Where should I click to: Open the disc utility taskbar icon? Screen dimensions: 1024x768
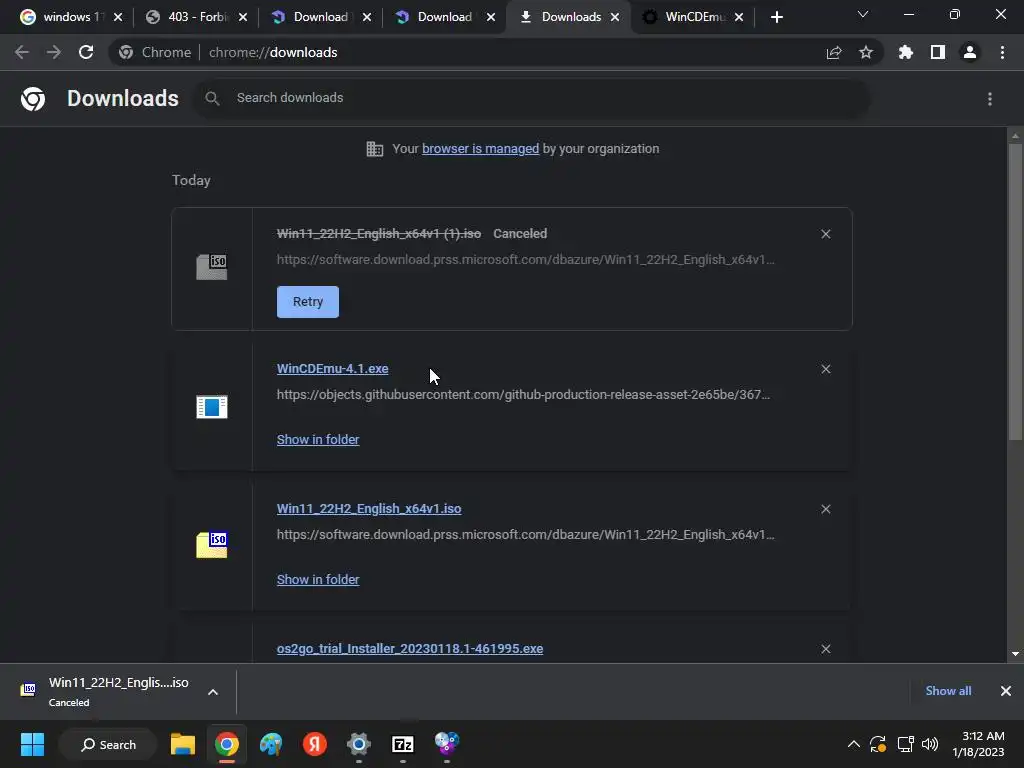click(x=447, y=744)
